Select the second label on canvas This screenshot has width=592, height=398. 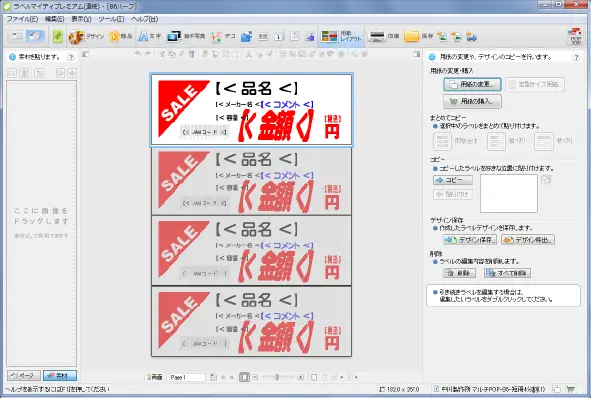click(x=251, y=181)
